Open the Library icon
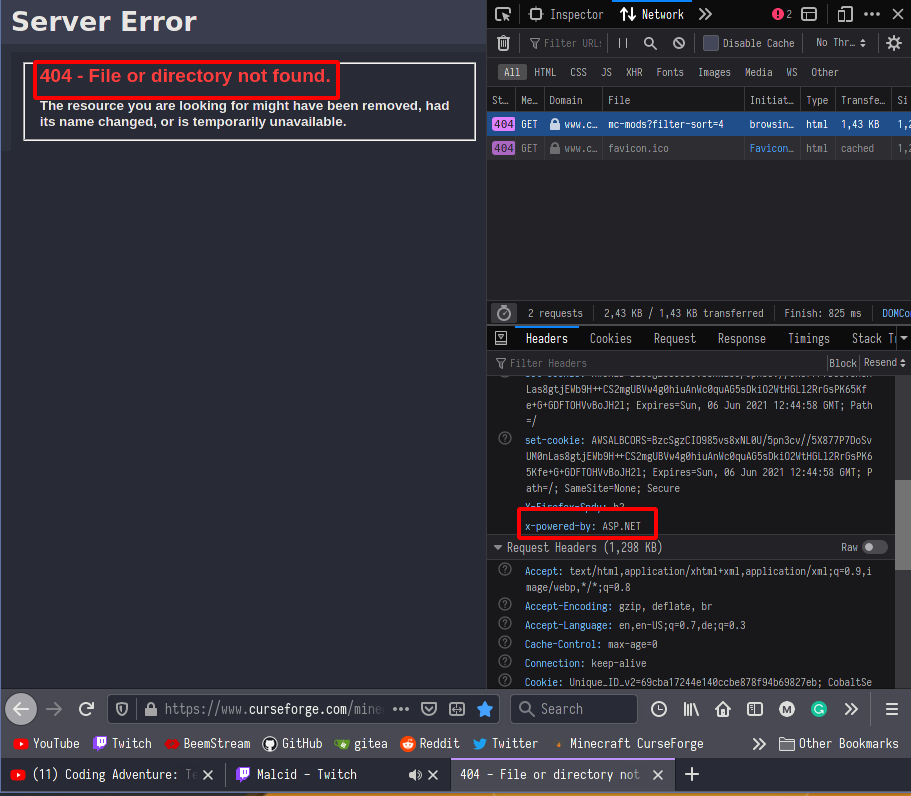Screen dimensions: 911x796 click(x=691, y=709)
